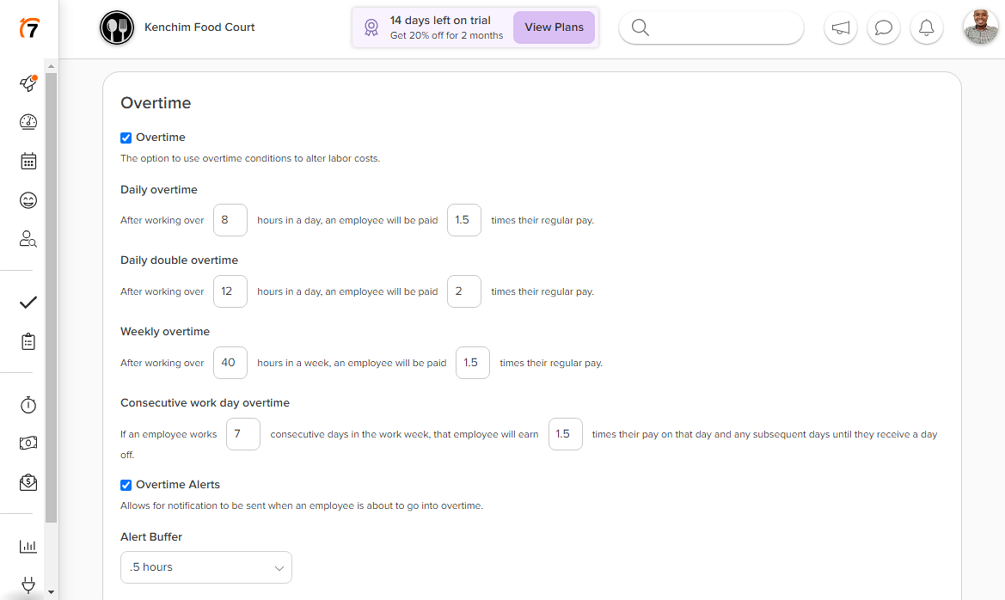Viewport: 1005px width, 600px height.
Task: Toggle the Overtime Alerts checkbox
Action: coord(126,485)
